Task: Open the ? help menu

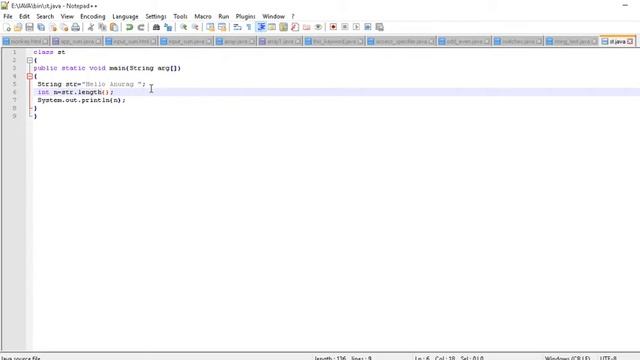Action: tap(293, 16)
